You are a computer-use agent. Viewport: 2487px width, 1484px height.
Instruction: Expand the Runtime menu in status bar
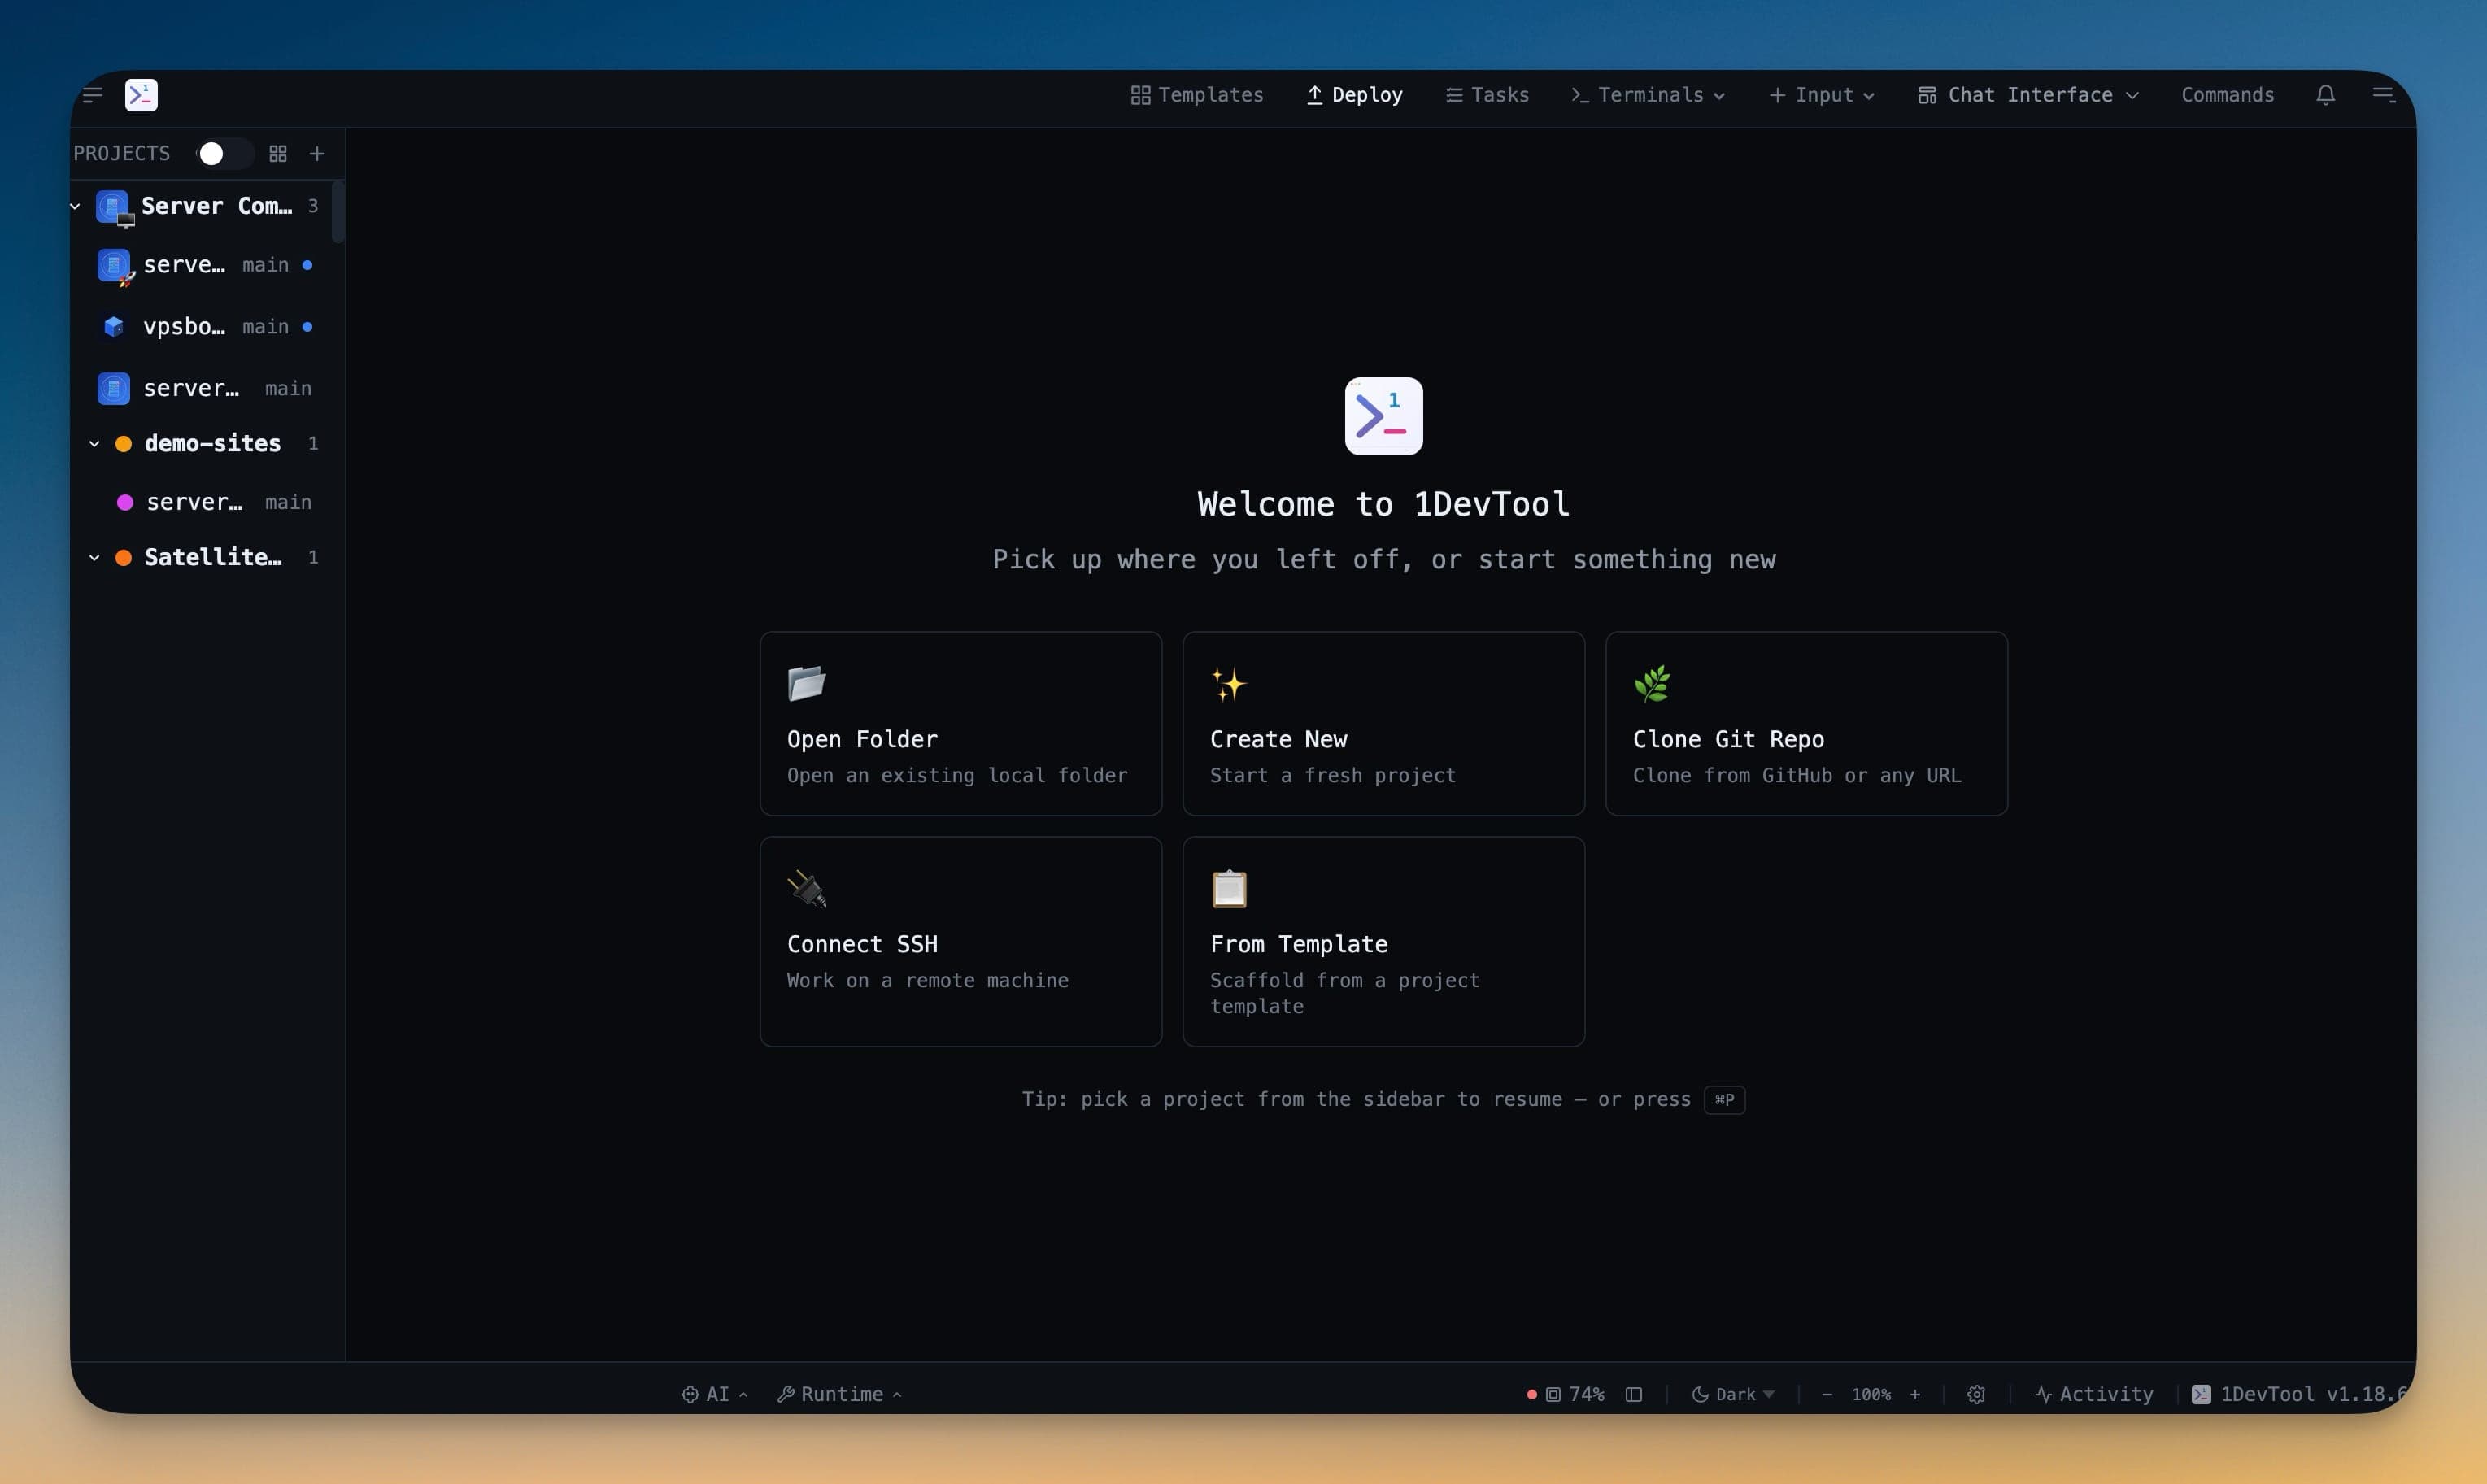[840, 1394]
